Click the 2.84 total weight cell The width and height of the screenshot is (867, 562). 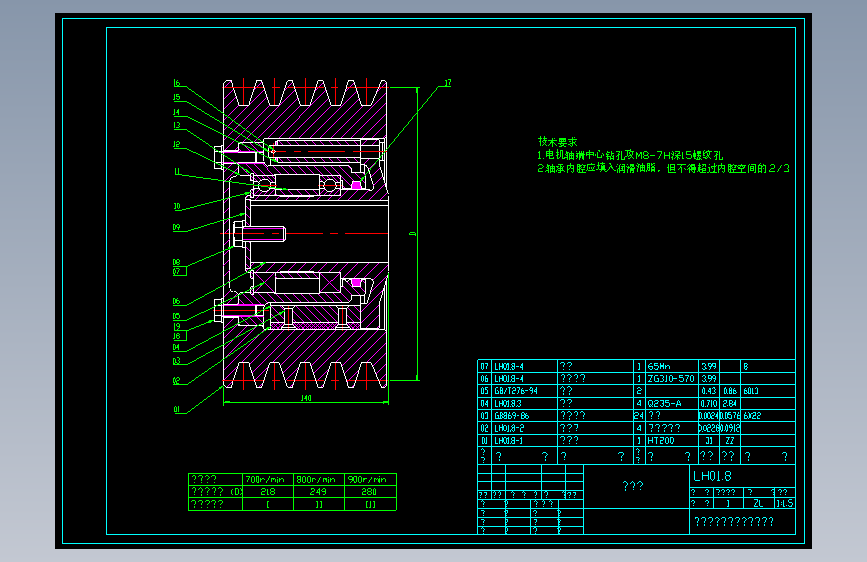[x=730, y=403]
